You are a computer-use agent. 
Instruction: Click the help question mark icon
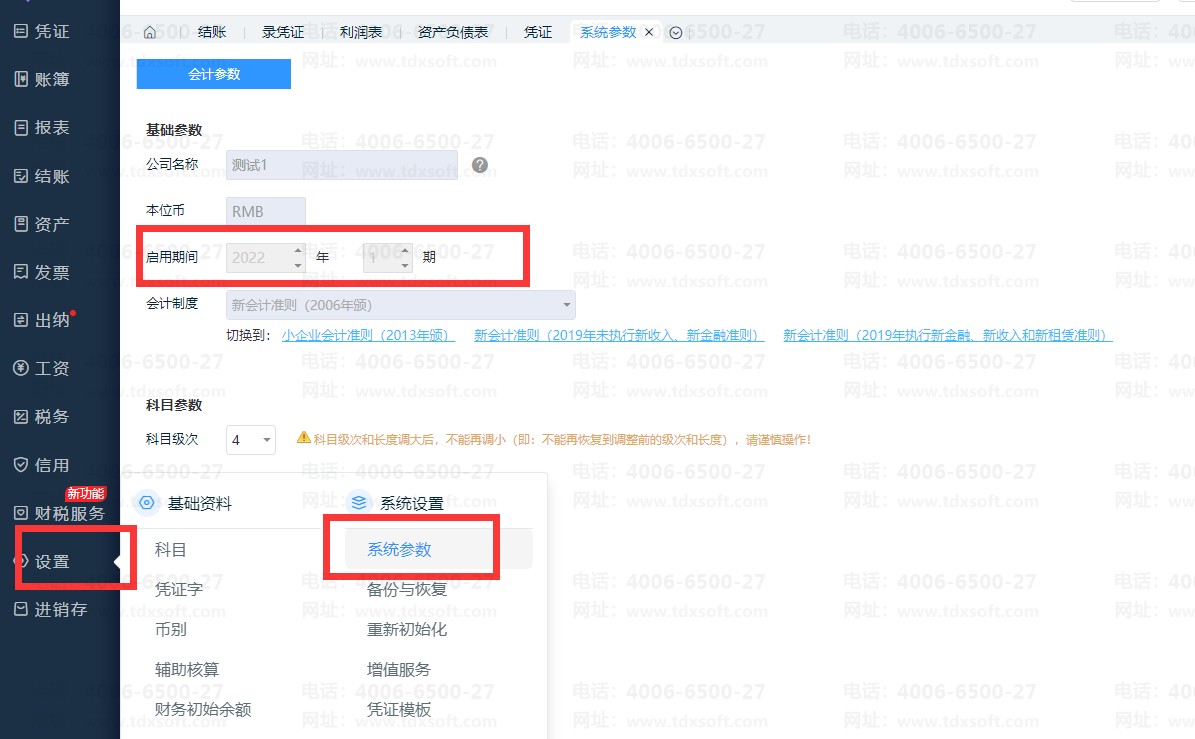(479, 165)
